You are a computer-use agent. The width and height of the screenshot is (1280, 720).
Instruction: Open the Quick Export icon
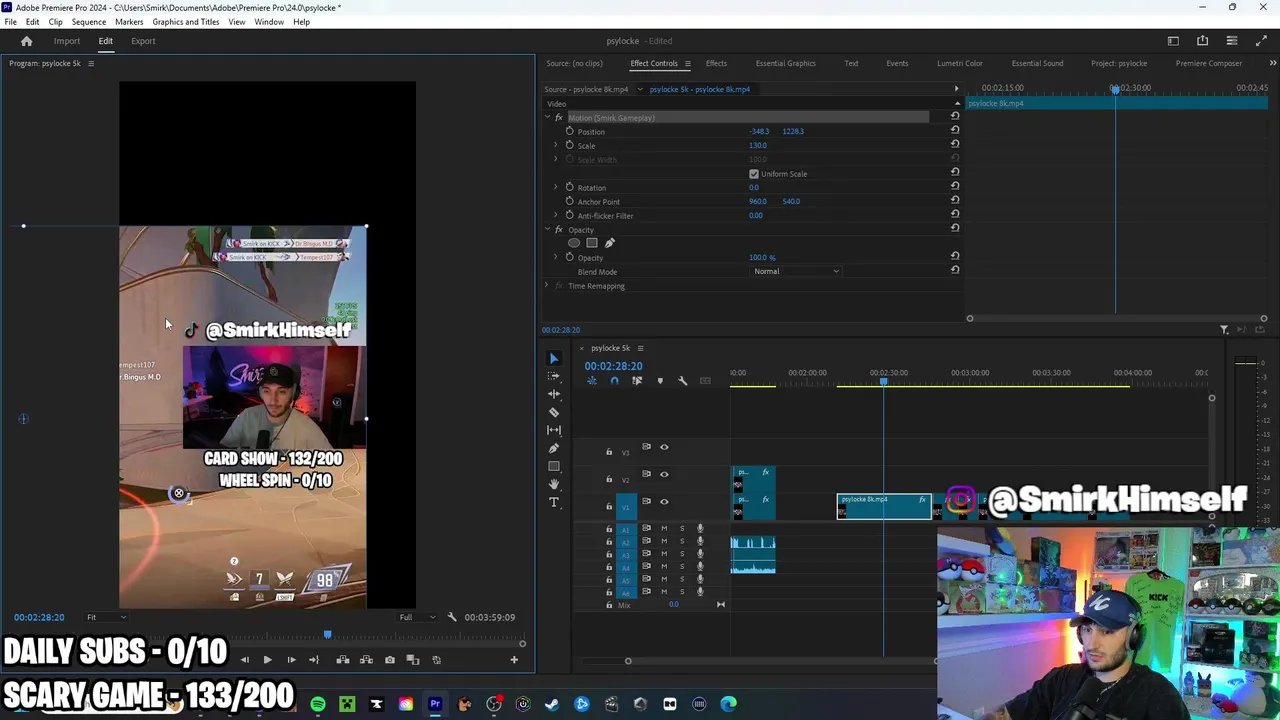[x=1203, y=41]
